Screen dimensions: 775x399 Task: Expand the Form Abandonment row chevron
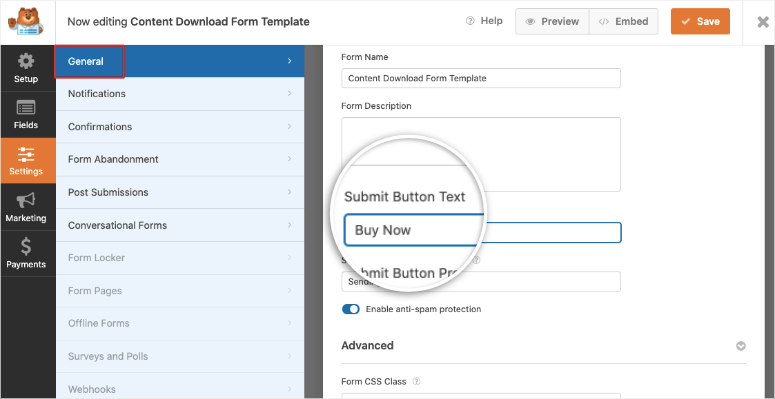pyautogui.click(x=290, y=159)
